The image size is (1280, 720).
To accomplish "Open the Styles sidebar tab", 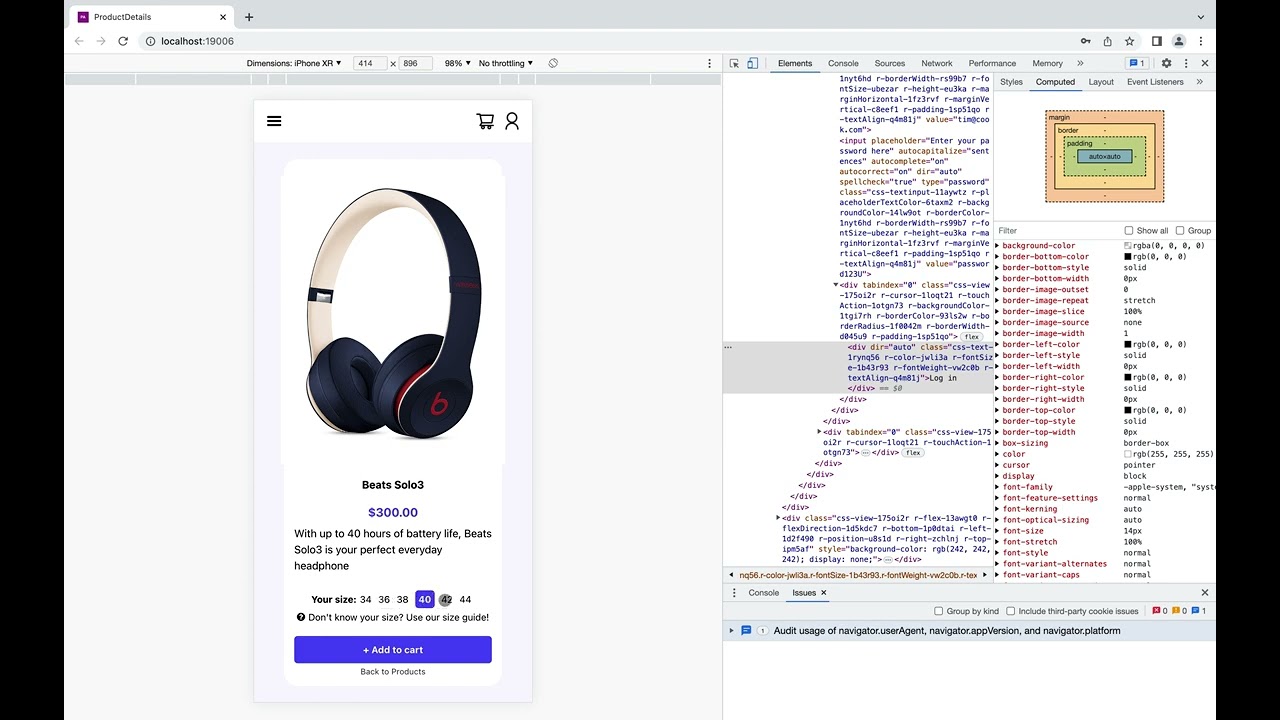I will pos(1012,82).
